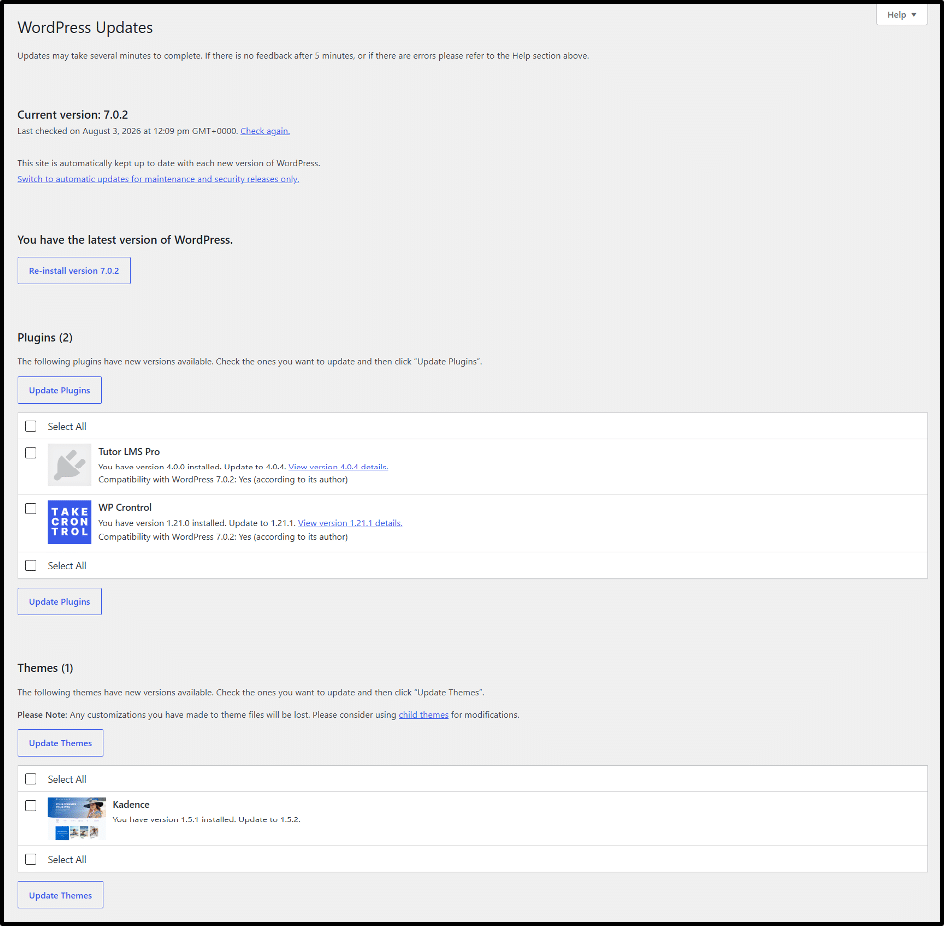Open the child themes link
Screen dimensions: 944x926
pyautogui.click(x=423, y=715)
